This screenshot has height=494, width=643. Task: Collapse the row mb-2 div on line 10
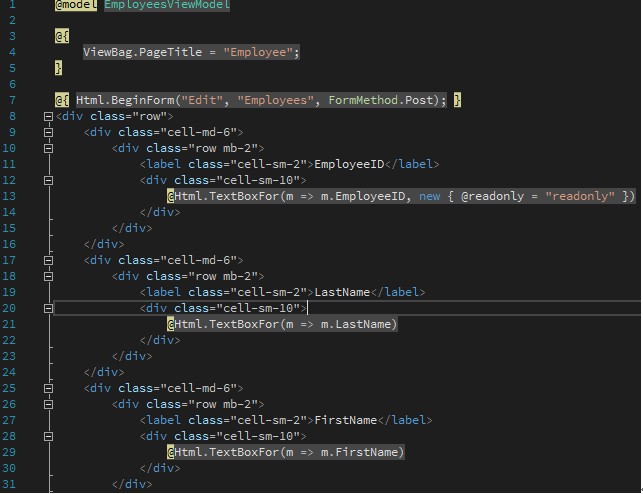point(48,148)
